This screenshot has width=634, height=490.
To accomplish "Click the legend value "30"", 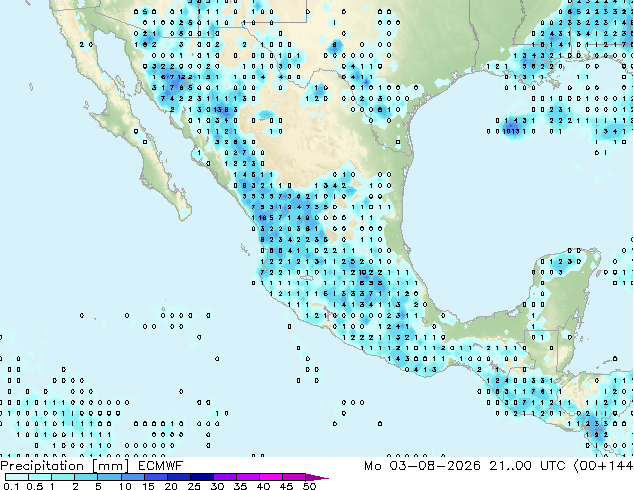I will point(217,486).
